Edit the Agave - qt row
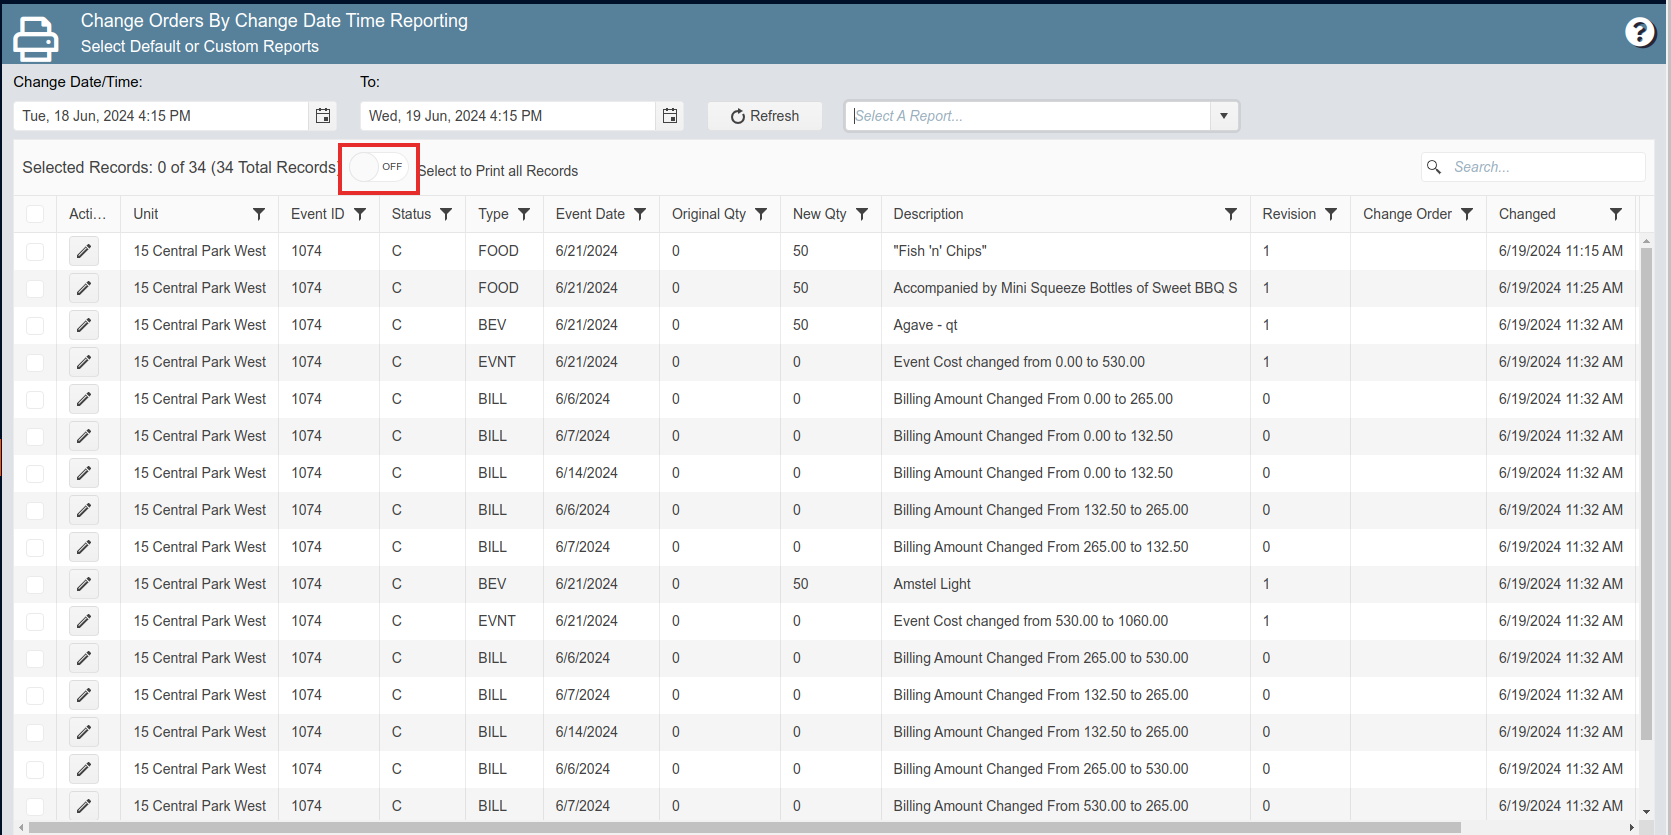 click(x=84, y=325)
